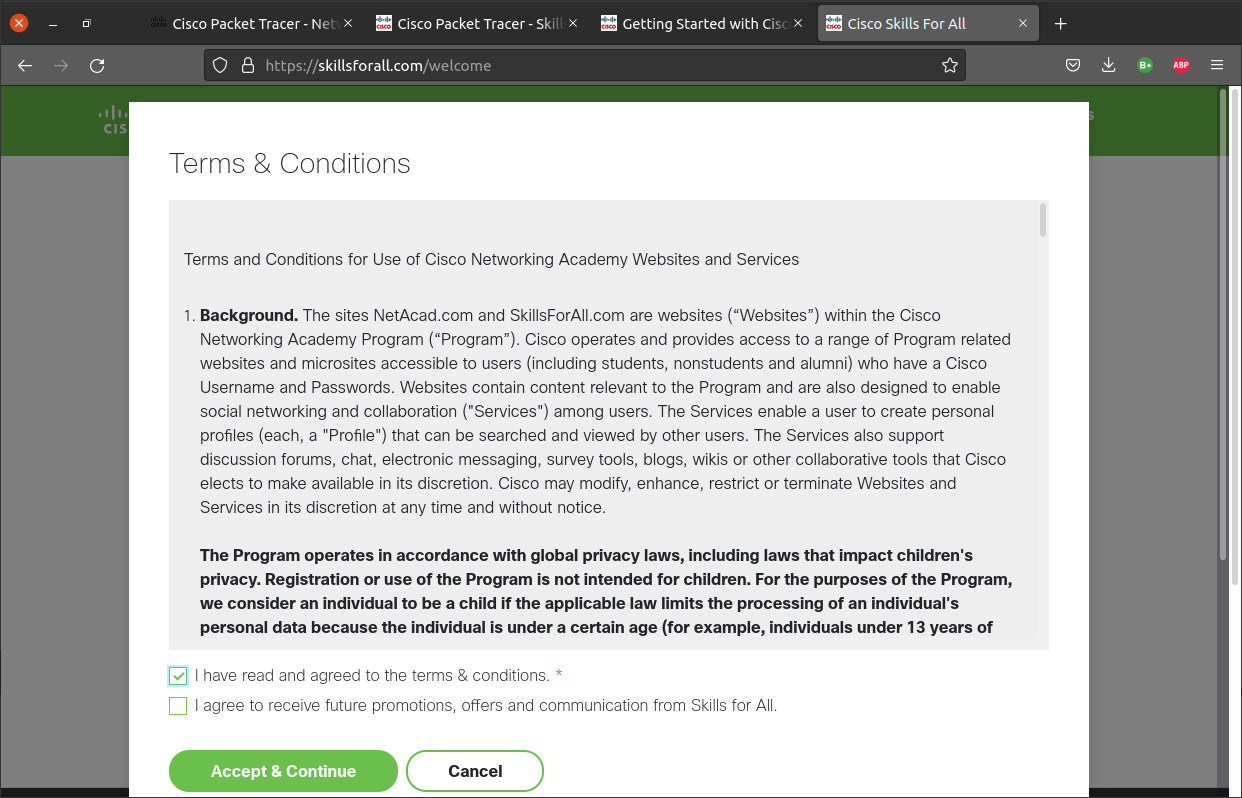Open the Save to Pocket icon

point(1072,65)
